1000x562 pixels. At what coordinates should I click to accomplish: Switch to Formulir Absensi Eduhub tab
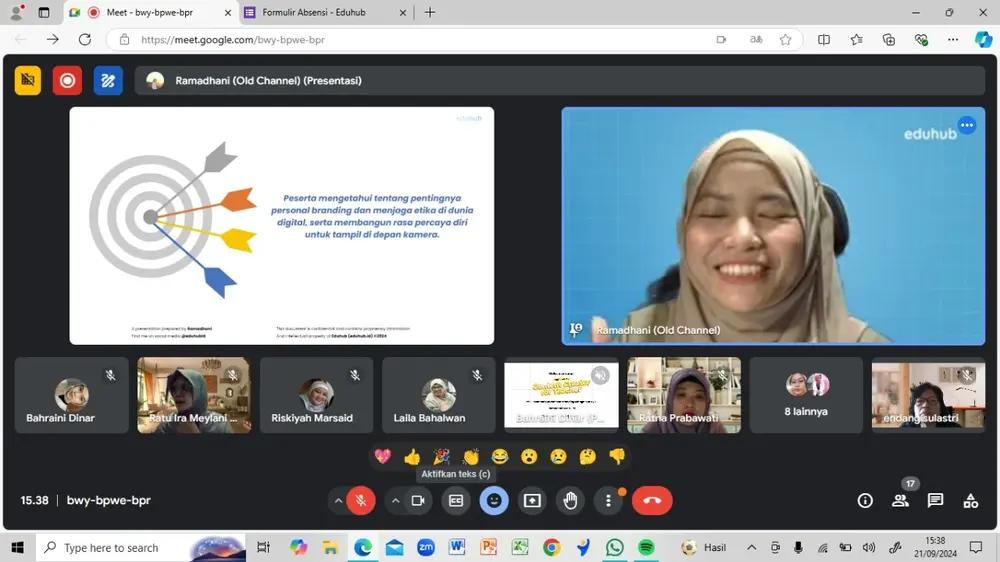coord(325,12)
